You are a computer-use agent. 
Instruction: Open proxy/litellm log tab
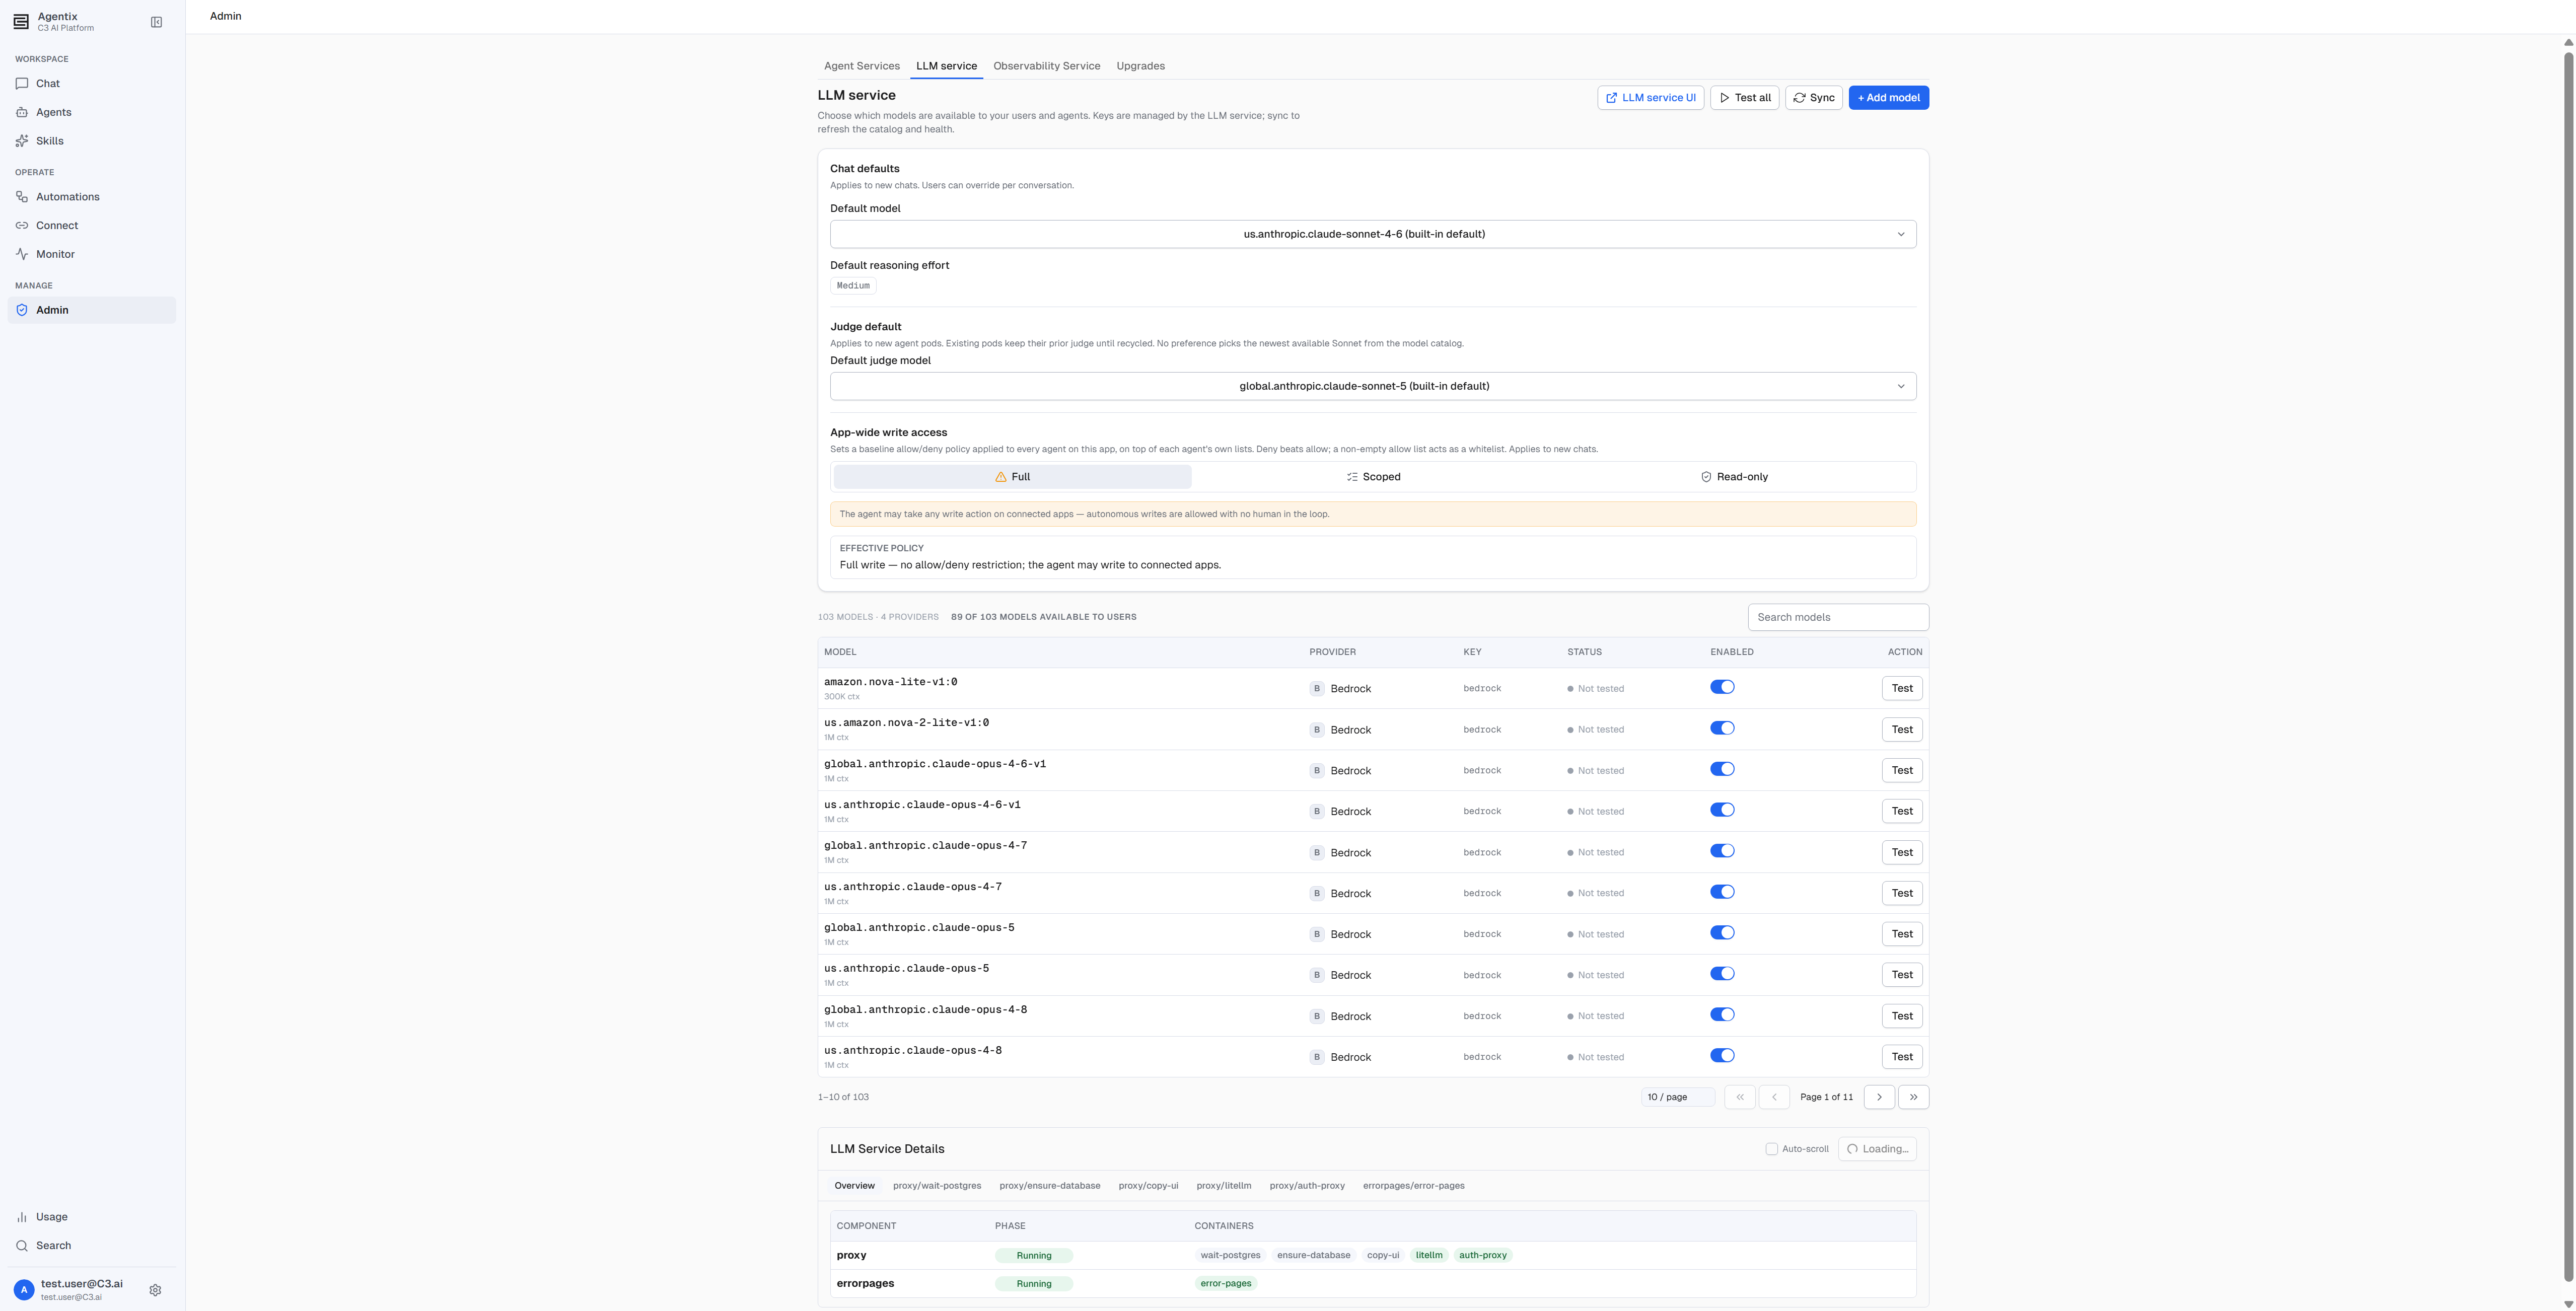pyautogui.click(x=1224, y=1186)
